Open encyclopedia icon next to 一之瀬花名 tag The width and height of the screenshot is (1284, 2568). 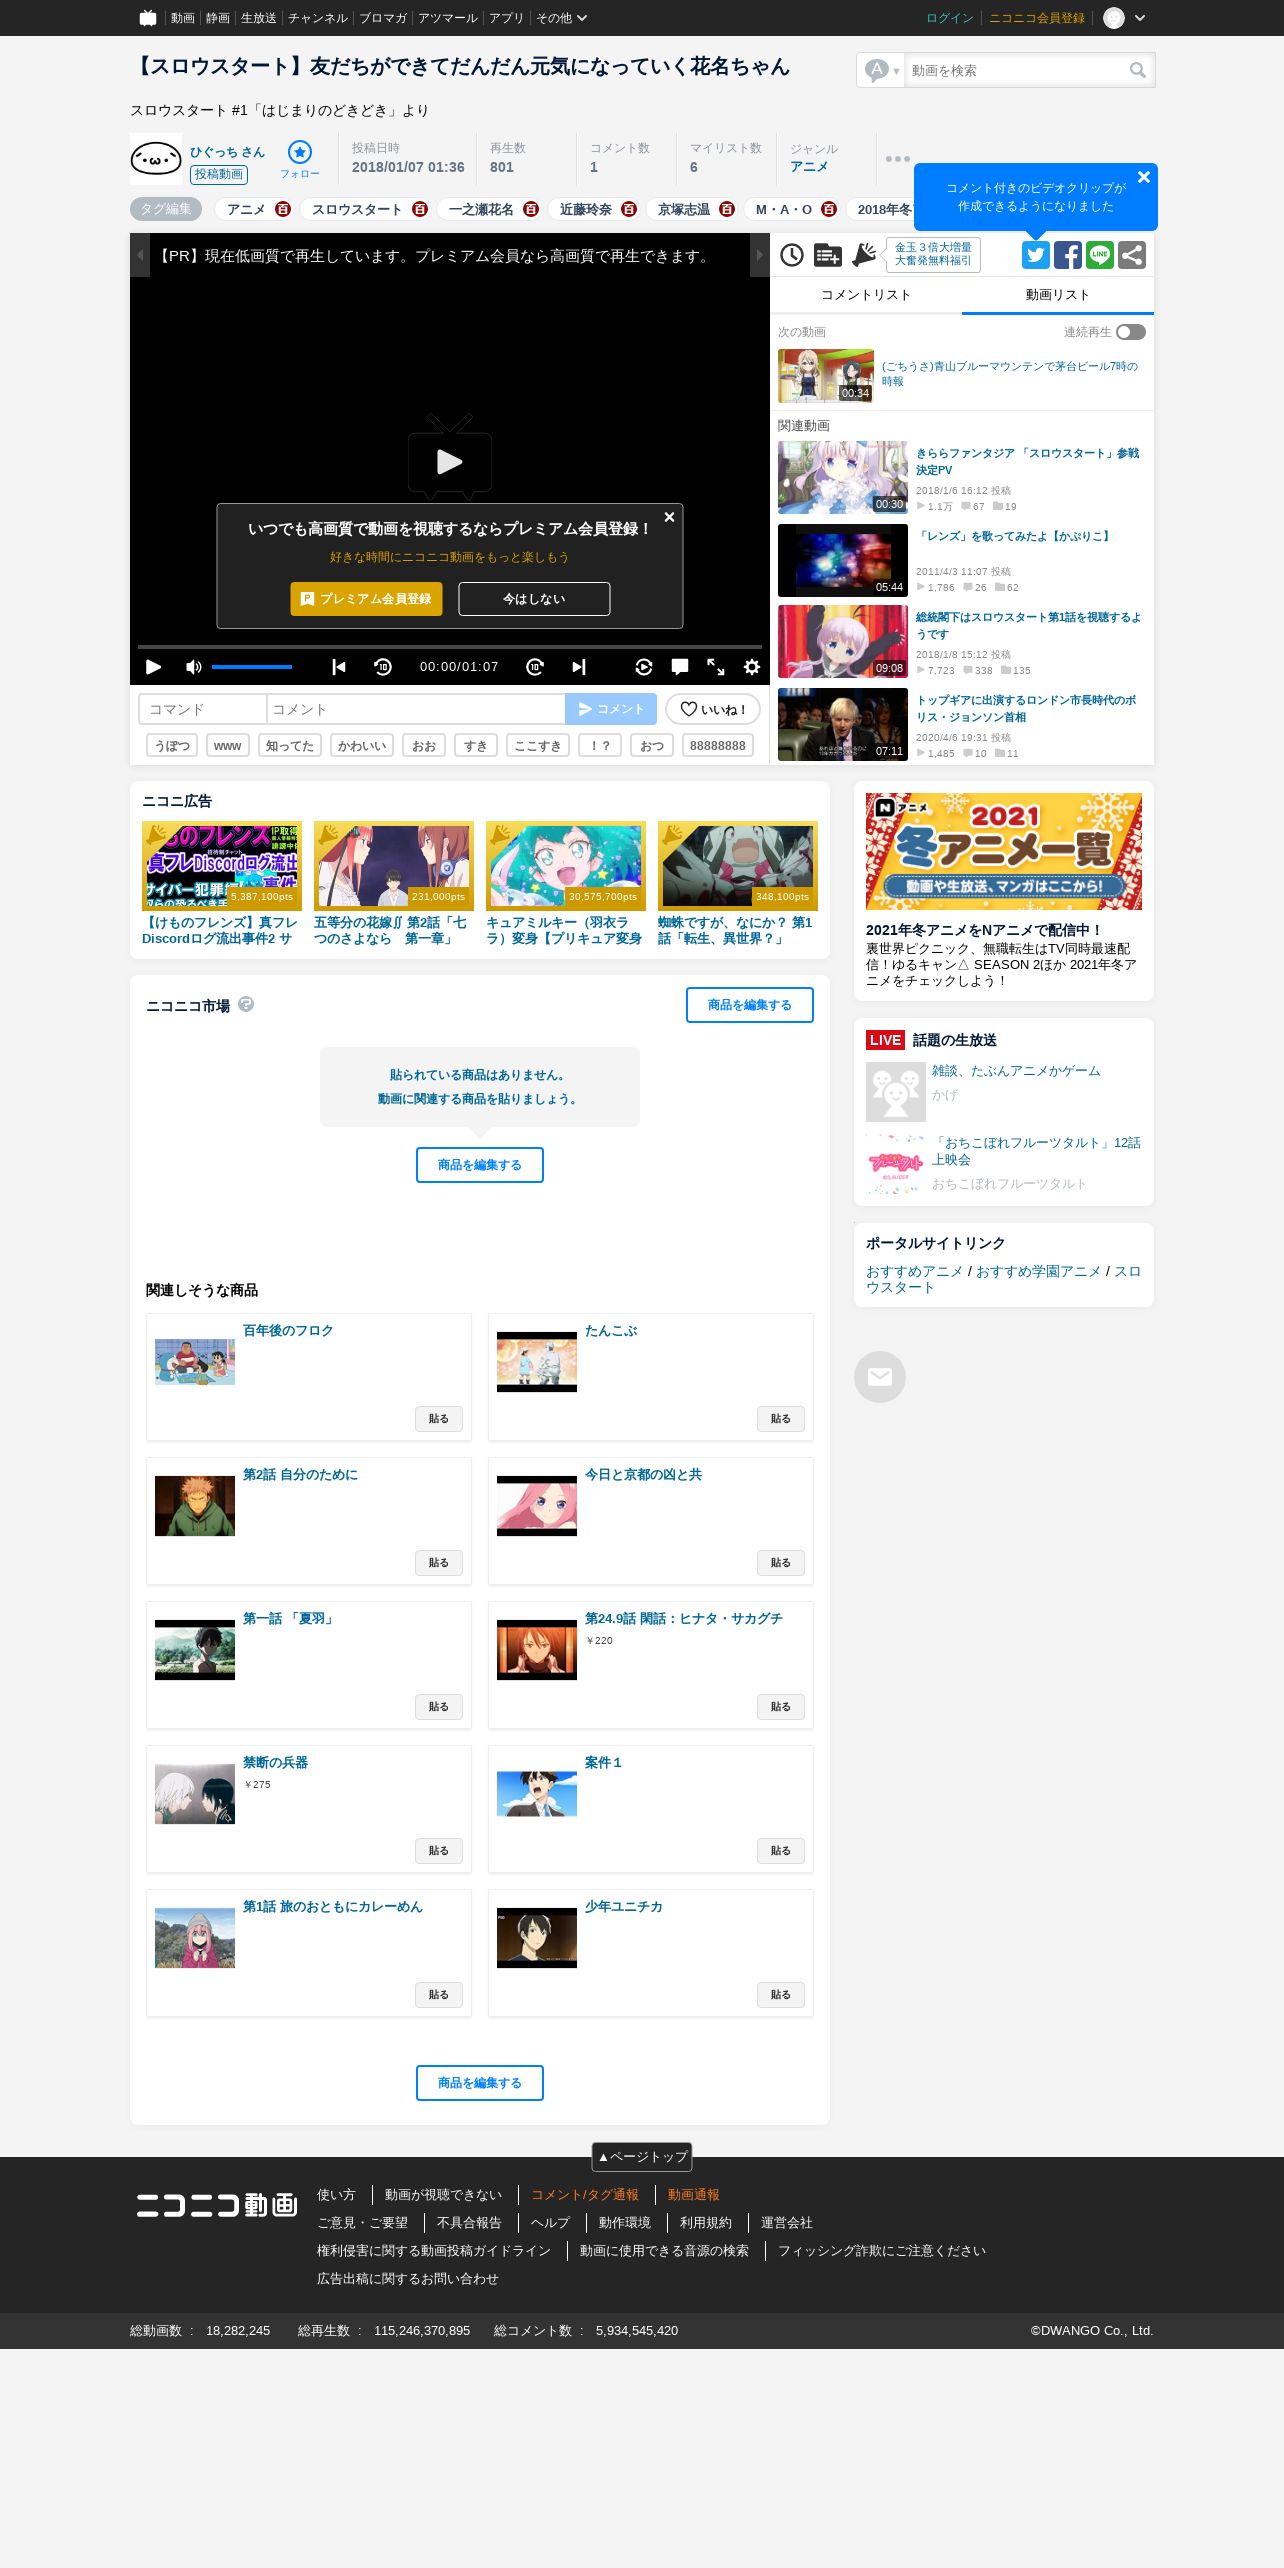[531, 209]
